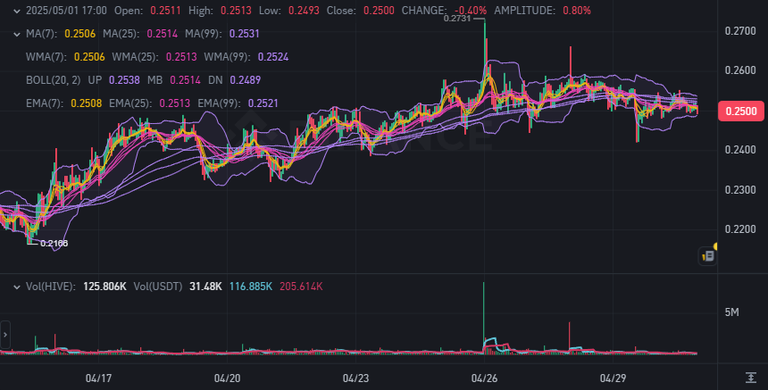Click the auto-fit price scale icon
Image resolution: width=768 pixels, height=390 pixels.
tap(750, 377)
